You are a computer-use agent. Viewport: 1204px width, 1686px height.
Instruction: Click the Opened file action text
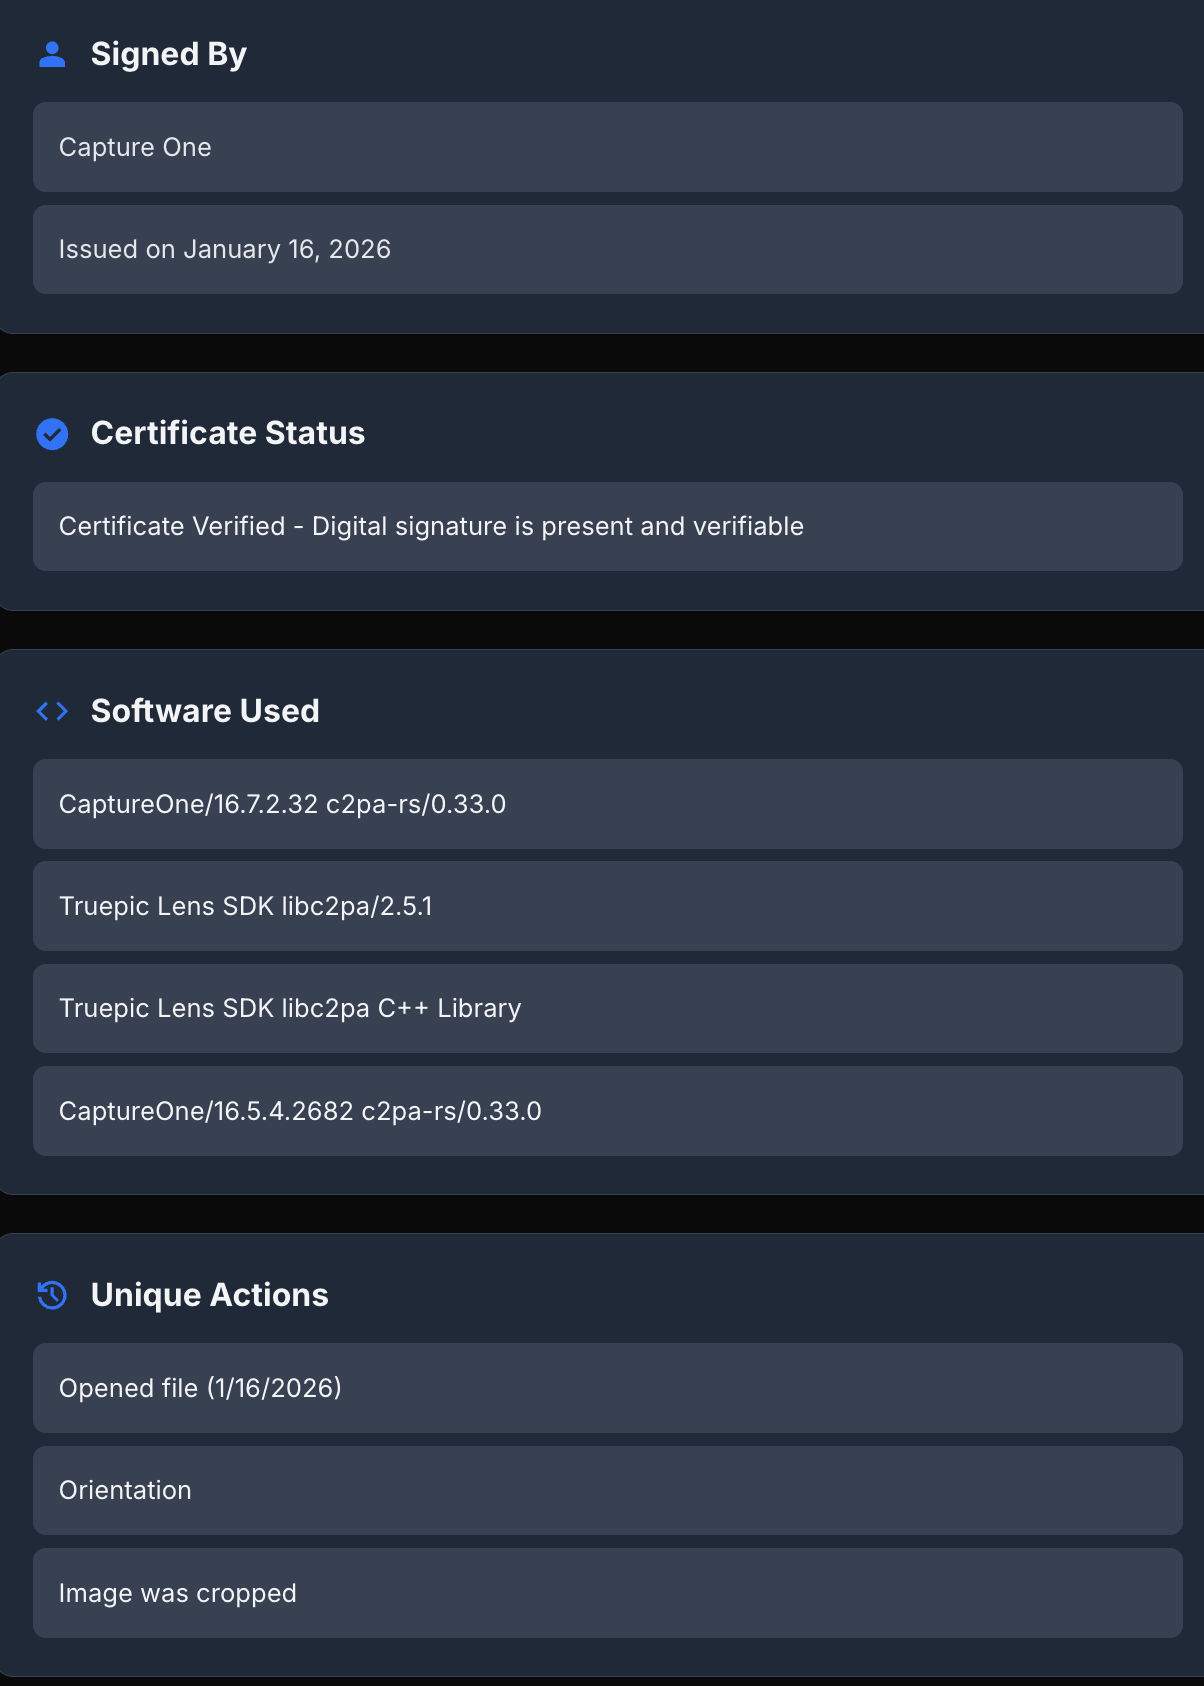coord(128,1388)
